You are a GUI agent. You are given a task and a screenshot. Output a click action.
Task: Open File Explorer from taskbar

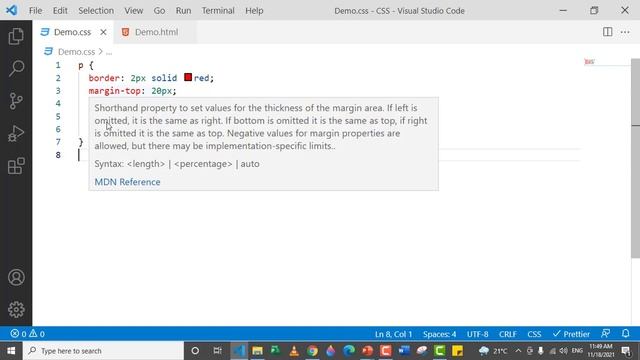click(257, 351)
